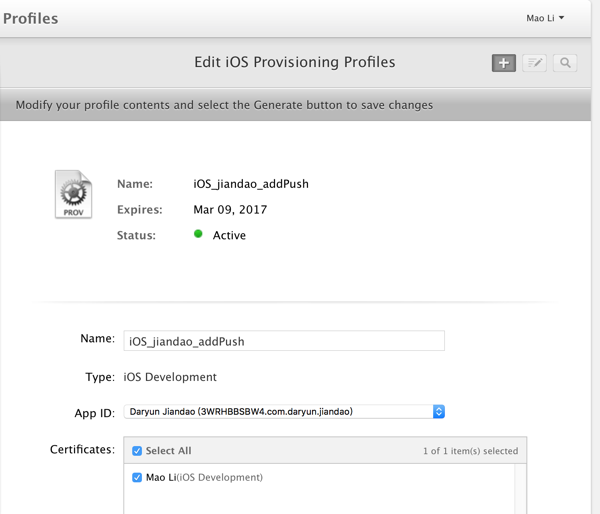Toggle the Select All certificates checkbox

[138, 451]
